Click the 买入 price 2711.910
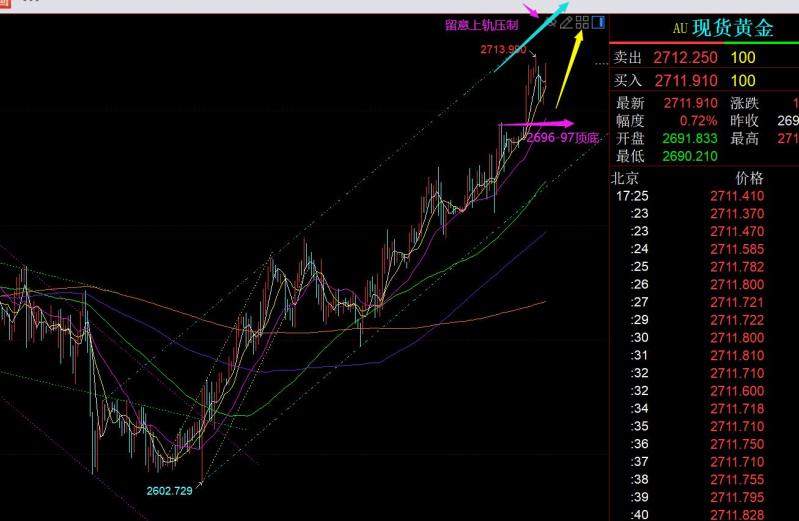 [x=686, y=81]
